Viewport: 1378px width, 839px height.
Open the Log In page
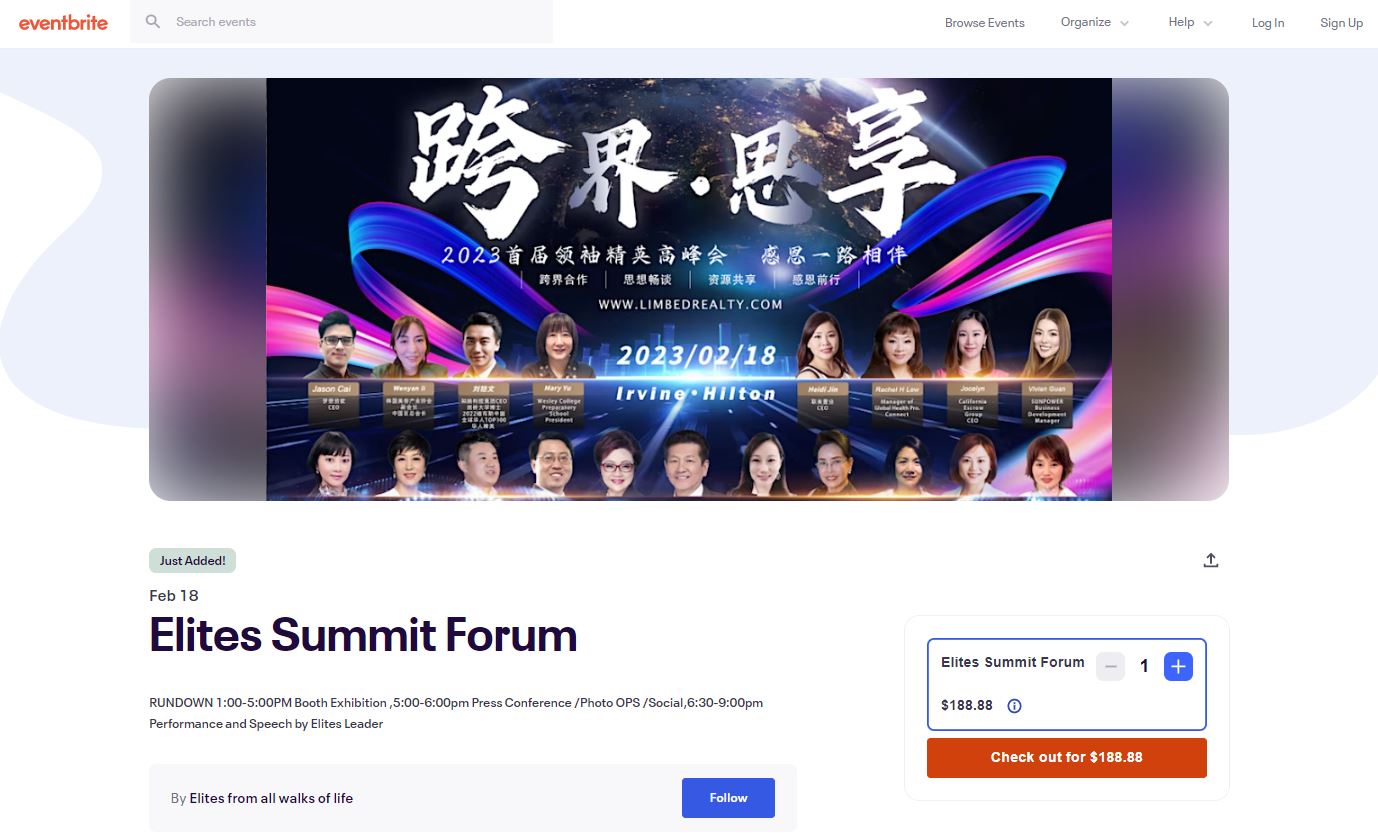click(x=1268, y=23)
